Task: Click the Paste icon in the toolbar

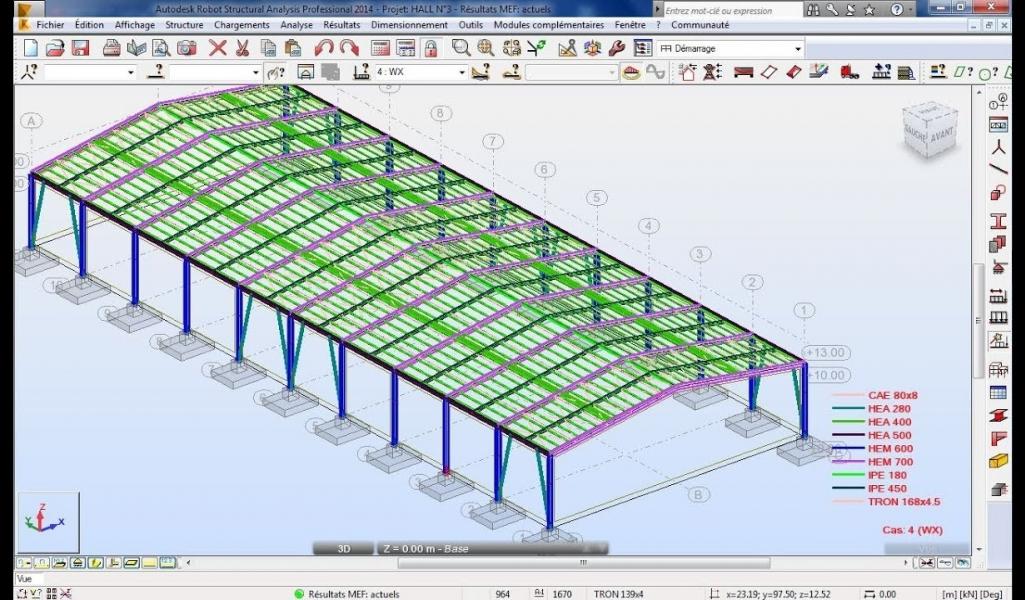Action: 291,47
